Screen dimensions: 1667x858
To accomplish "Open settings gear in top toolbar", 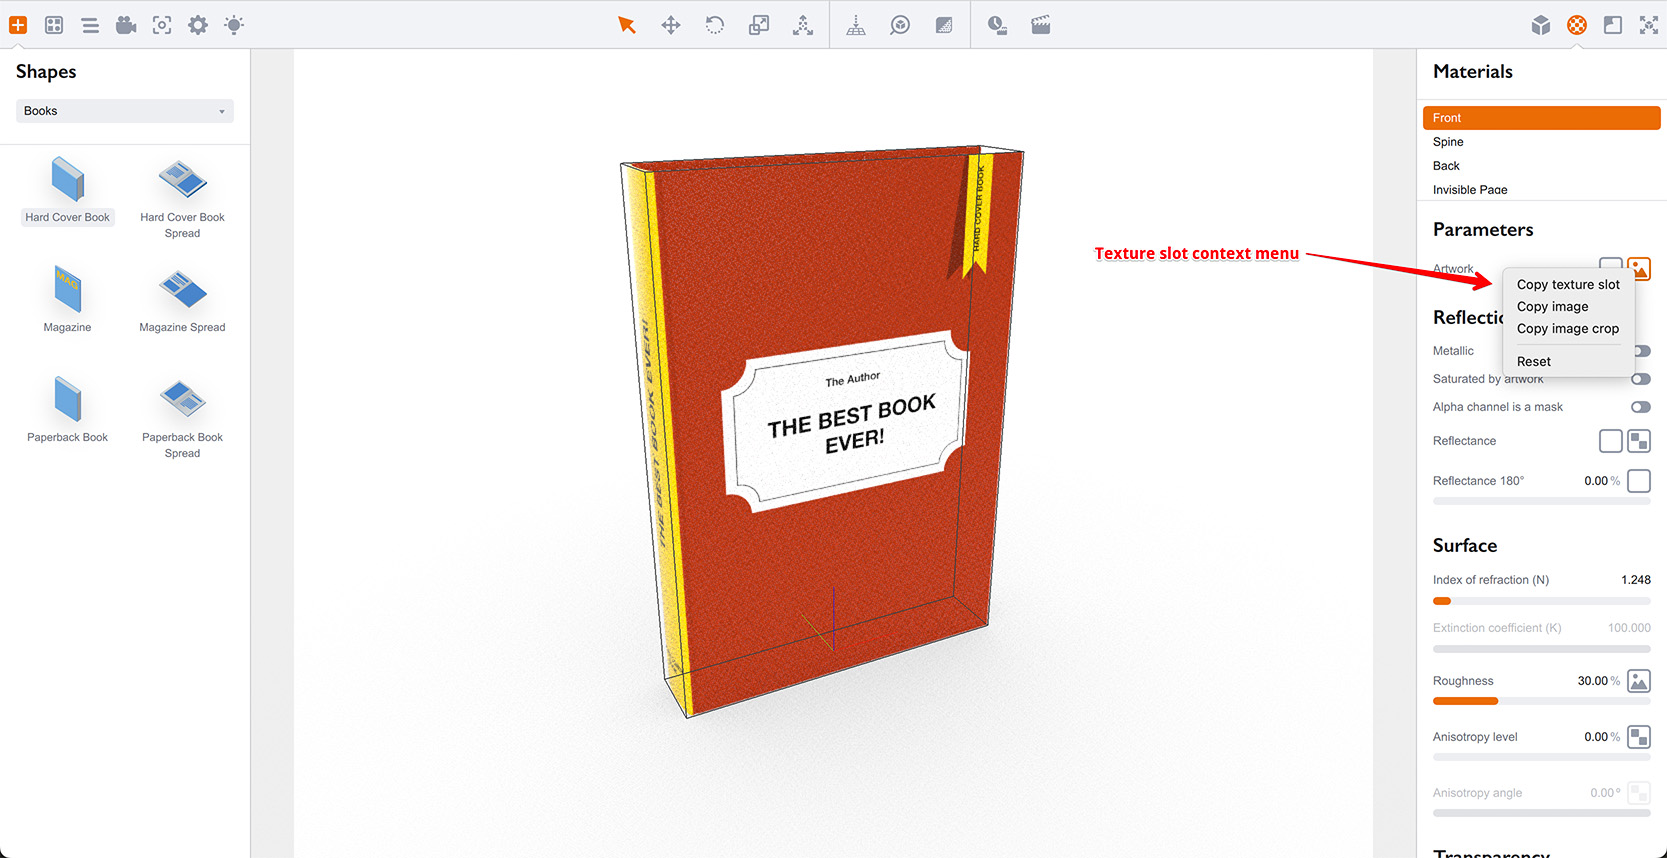I will [x=198, y=25].
